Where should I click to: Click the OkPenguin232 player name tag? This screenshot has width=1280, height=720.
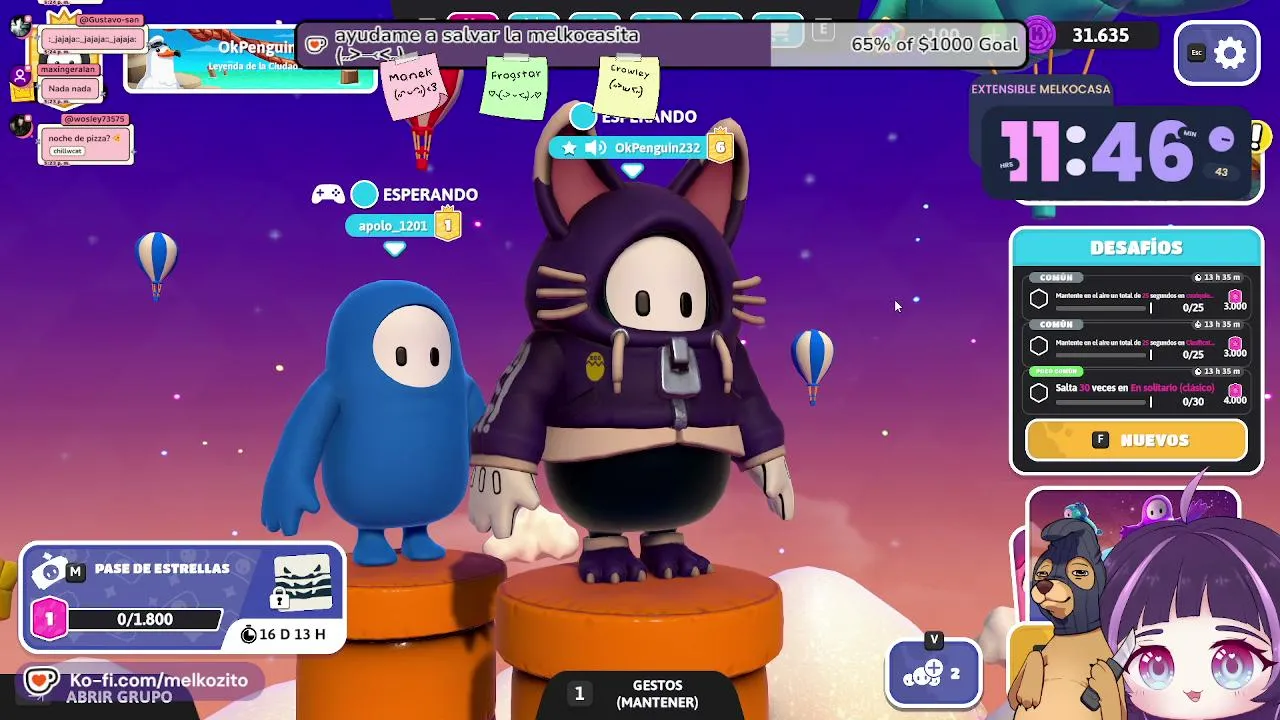(657, 148)
